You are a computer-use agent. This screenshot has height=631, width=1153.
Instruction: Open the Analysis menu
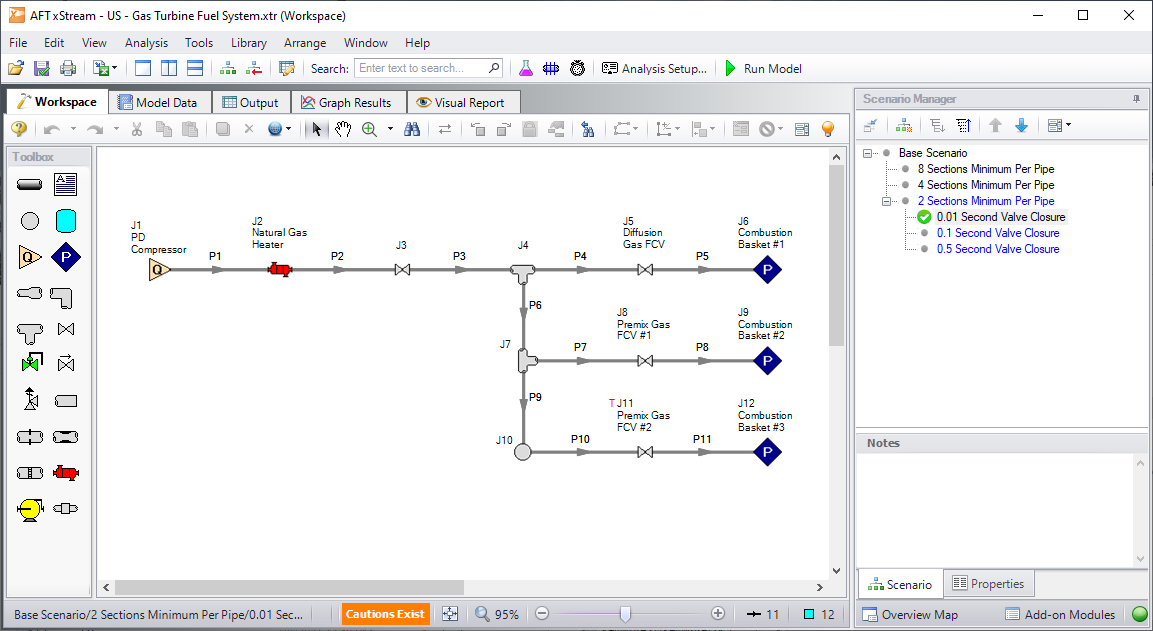146,43
